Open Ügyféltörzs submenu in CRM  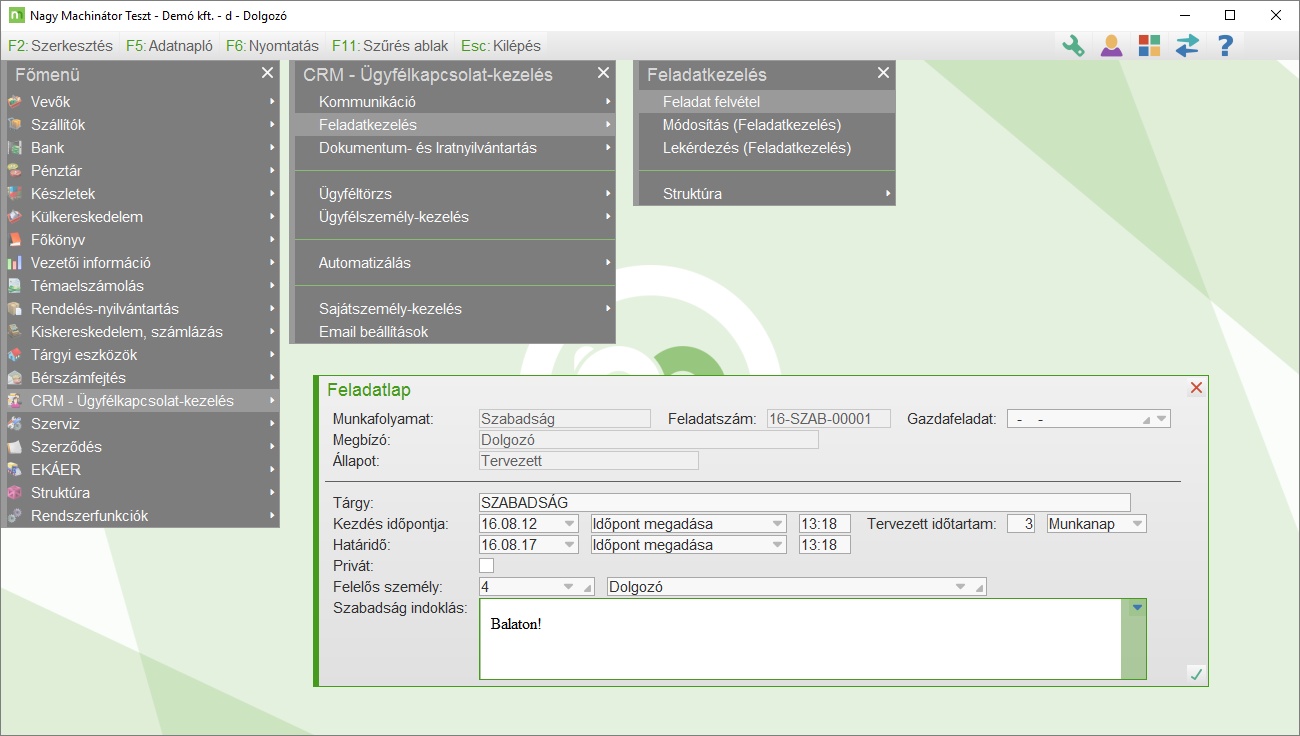click(355, 194)
